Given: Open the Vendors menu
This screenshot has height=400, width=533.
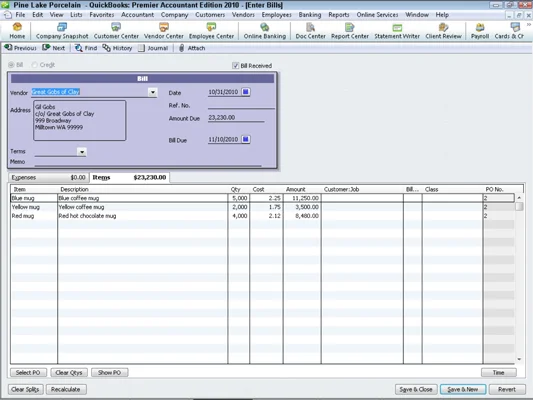Looking at the screenshot, I should click(x=243, y=15).
